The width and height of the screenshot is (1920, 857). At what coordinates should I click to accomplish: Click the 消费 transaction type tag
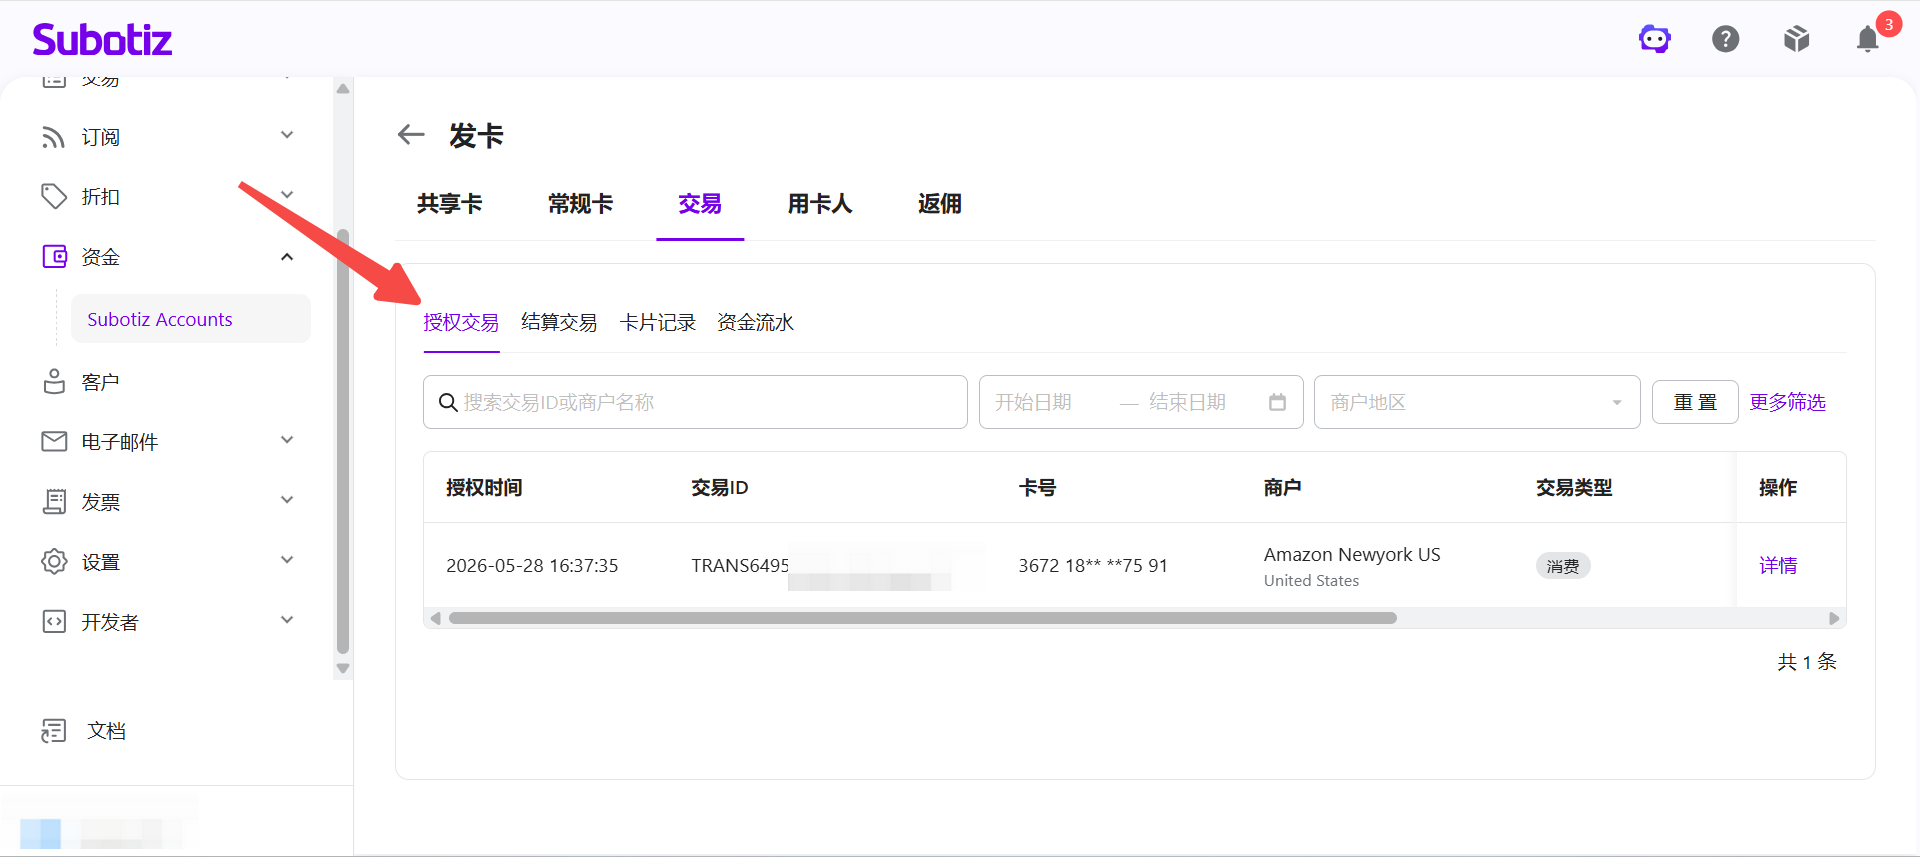[x=1563, y=566]
